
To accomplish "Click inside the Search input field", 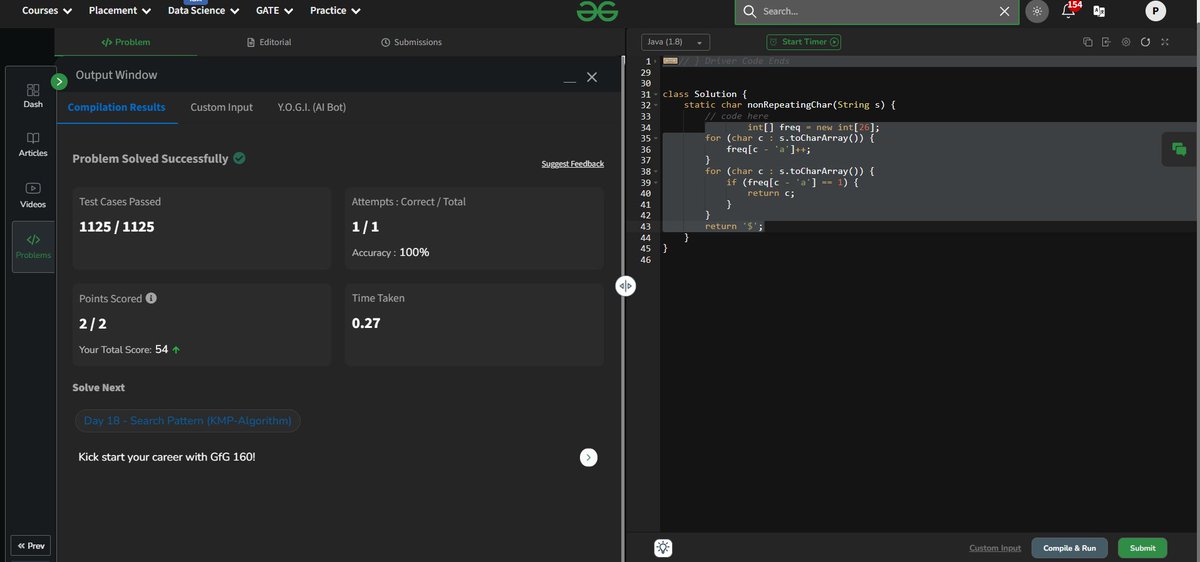I will 877,11.
